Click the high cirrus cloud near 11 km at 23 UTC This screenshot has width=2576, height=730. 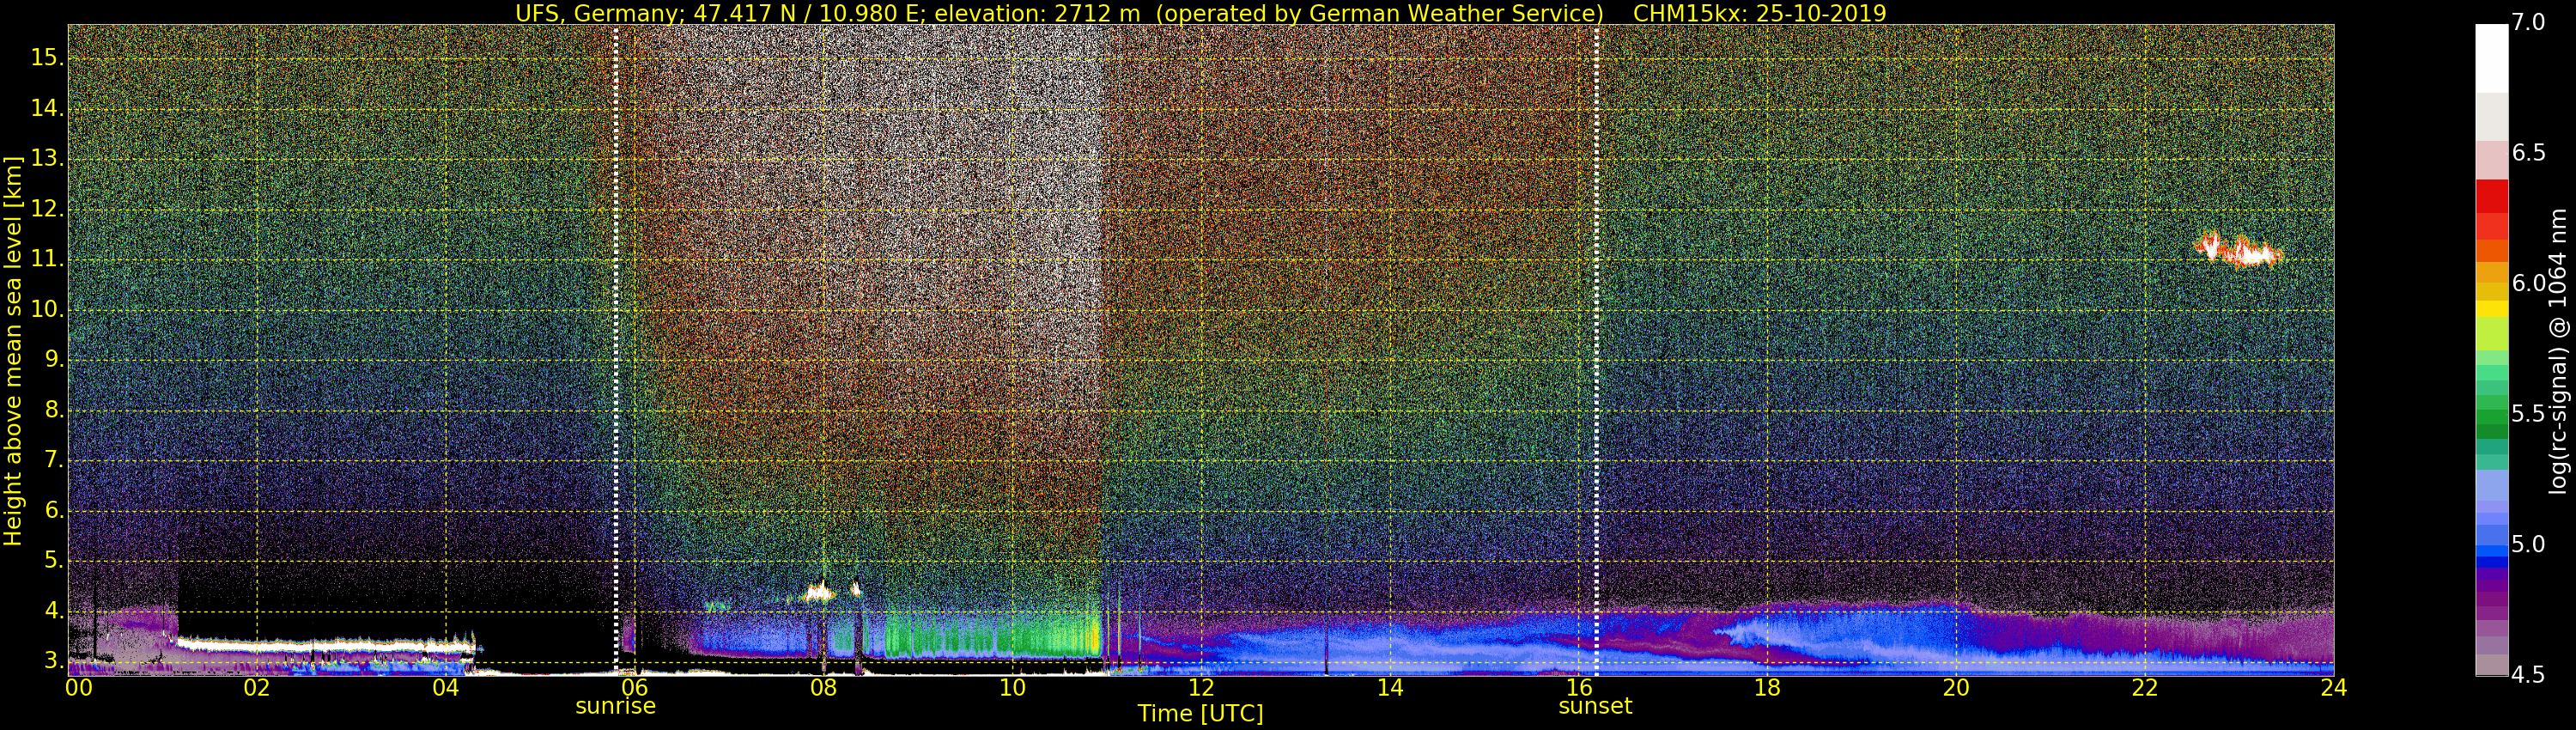(x=2239, y=250)
